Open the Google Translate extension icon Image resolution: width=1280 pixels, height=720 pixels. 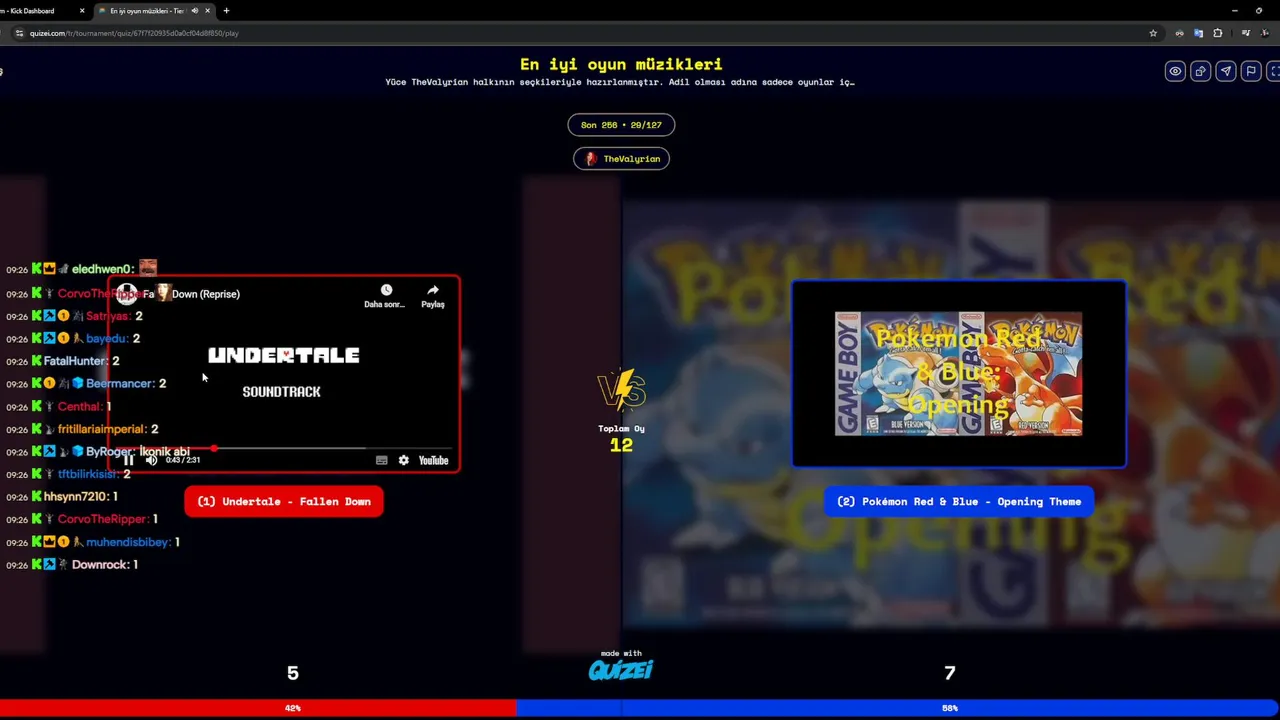coord(1198,33)
